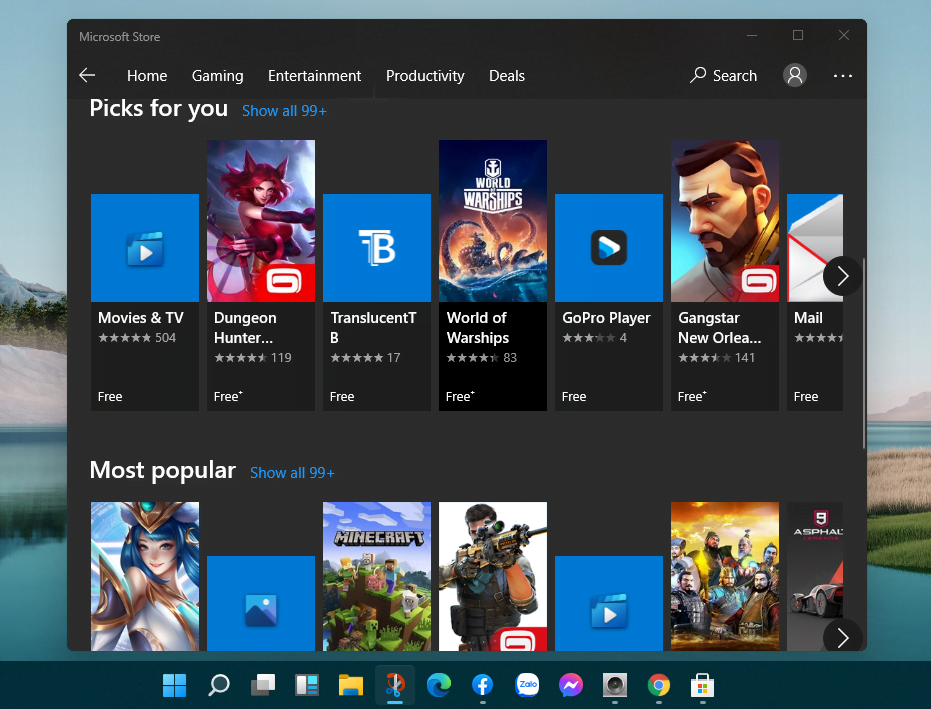
Task: Select the Productivity tab
Action: [425, 76]
